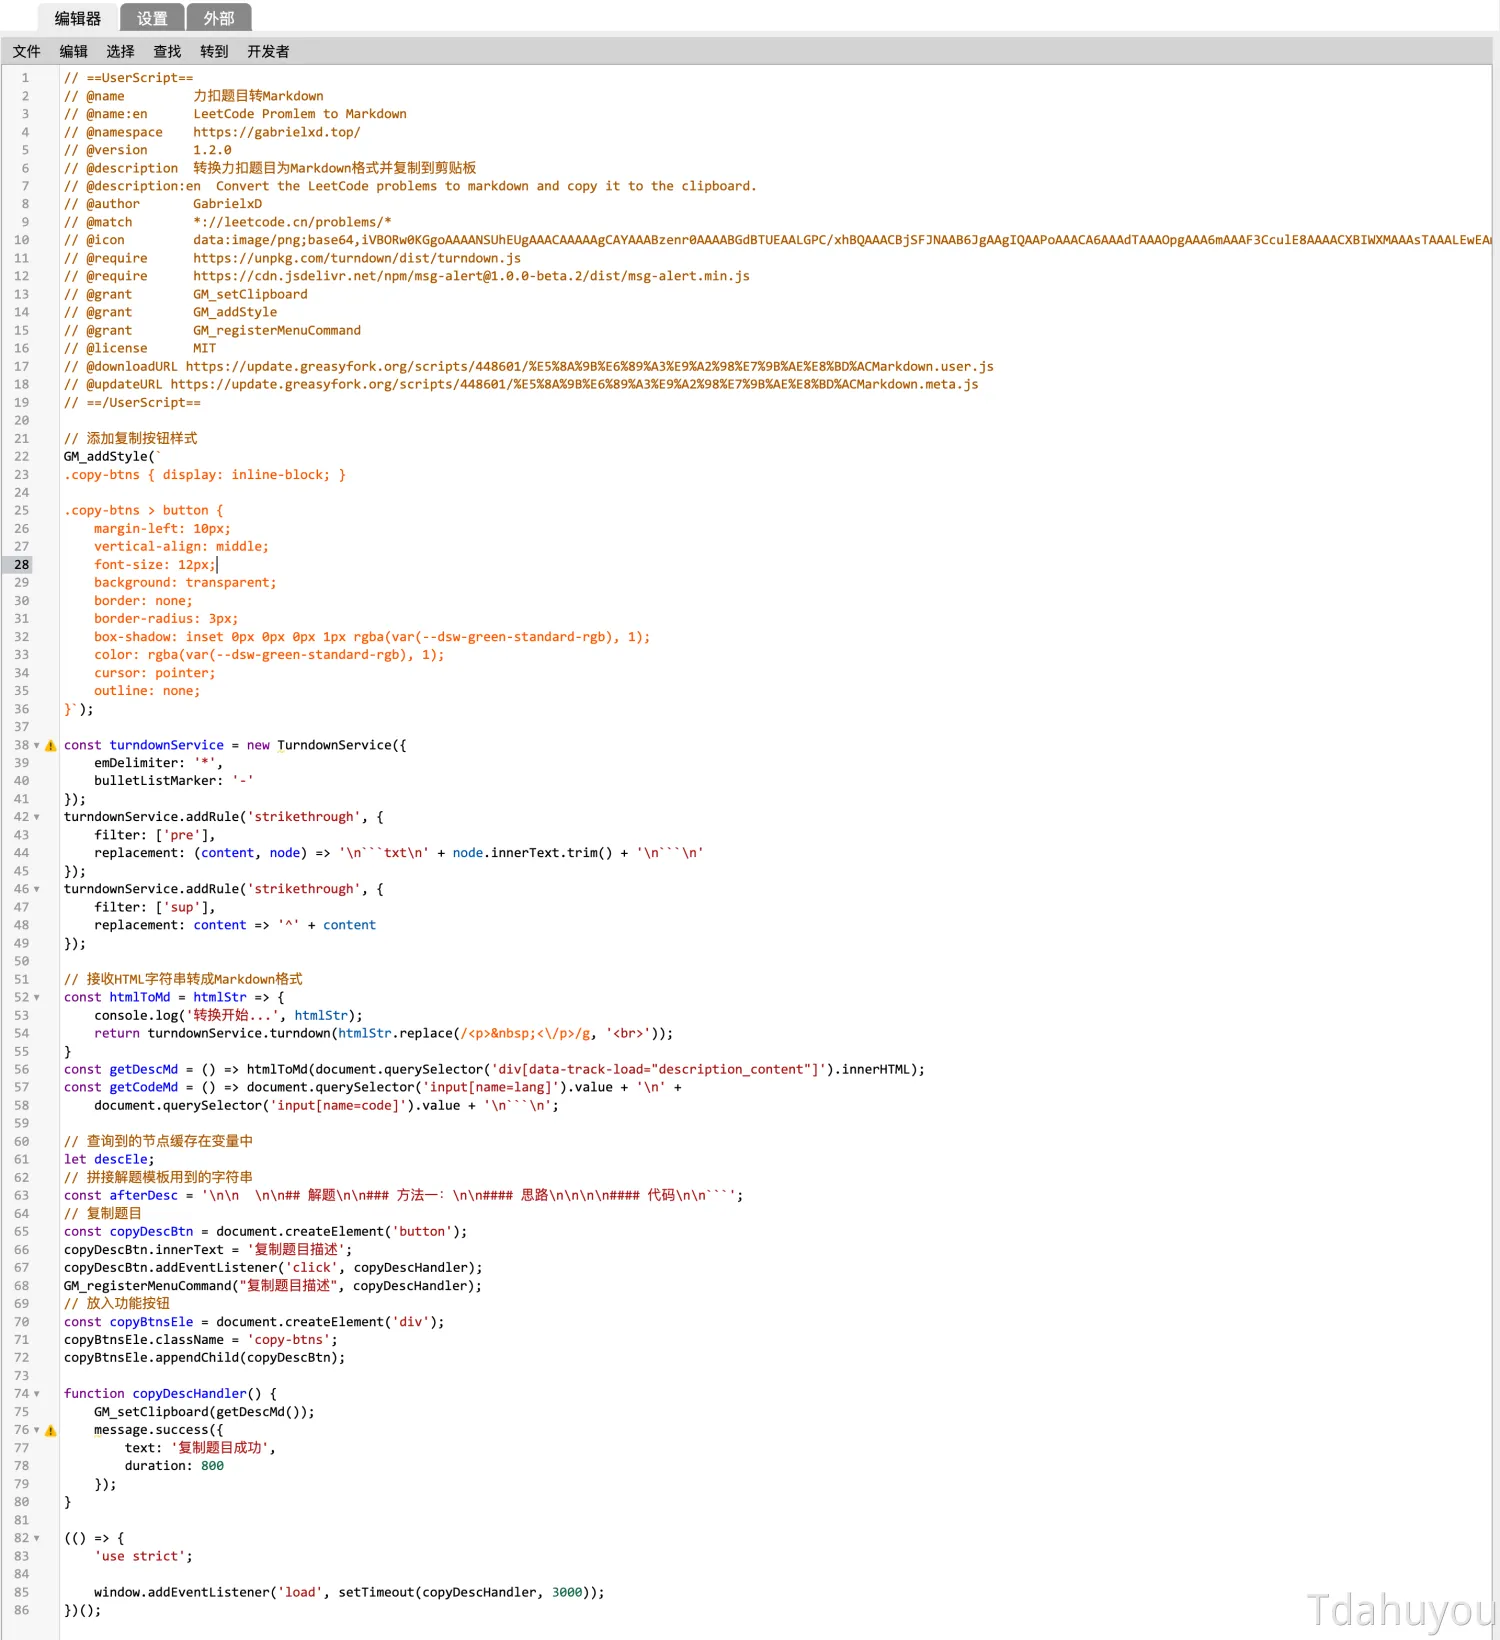Click the copyDescBtn.innerText assignment line
The image size is (1500, 1640).
(x=208, y=1250)
